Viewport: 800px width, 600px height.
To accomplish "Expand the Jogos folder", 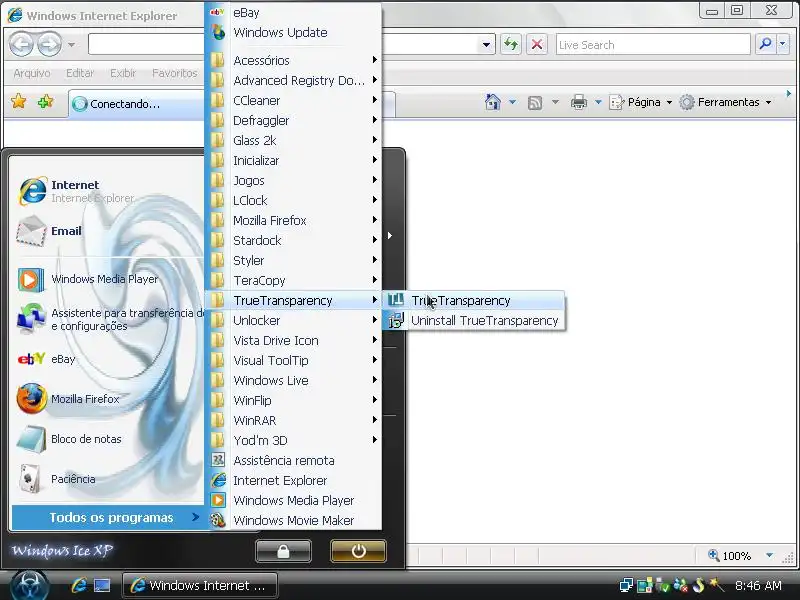I will point(293,180).
